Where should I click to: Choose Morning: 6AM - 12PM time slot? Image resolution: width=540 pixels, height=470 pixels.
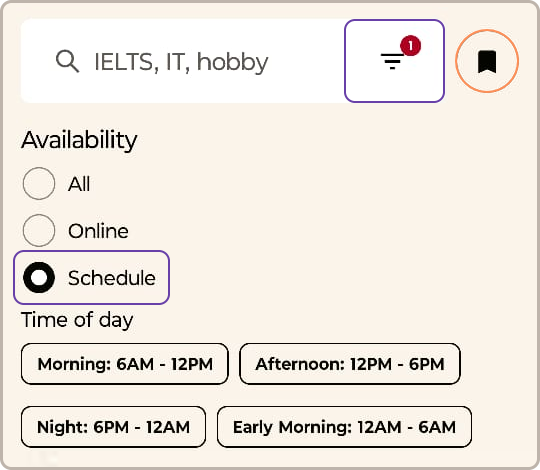point(125,364)
